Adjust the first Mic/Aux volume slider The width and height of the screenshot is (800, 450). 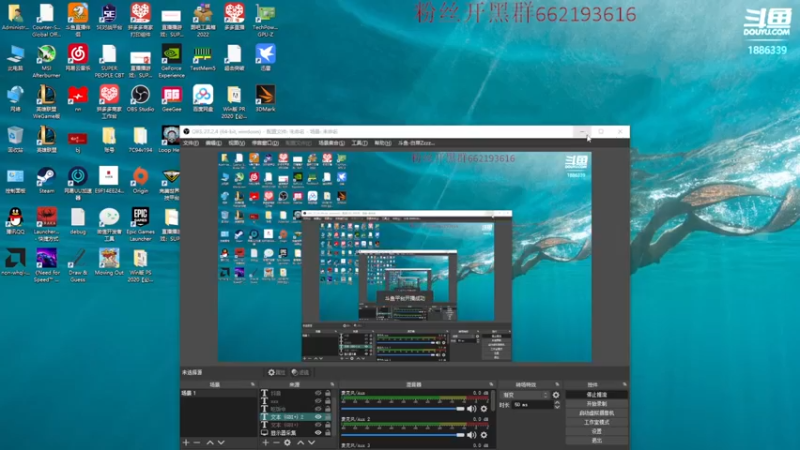[403, 409]
